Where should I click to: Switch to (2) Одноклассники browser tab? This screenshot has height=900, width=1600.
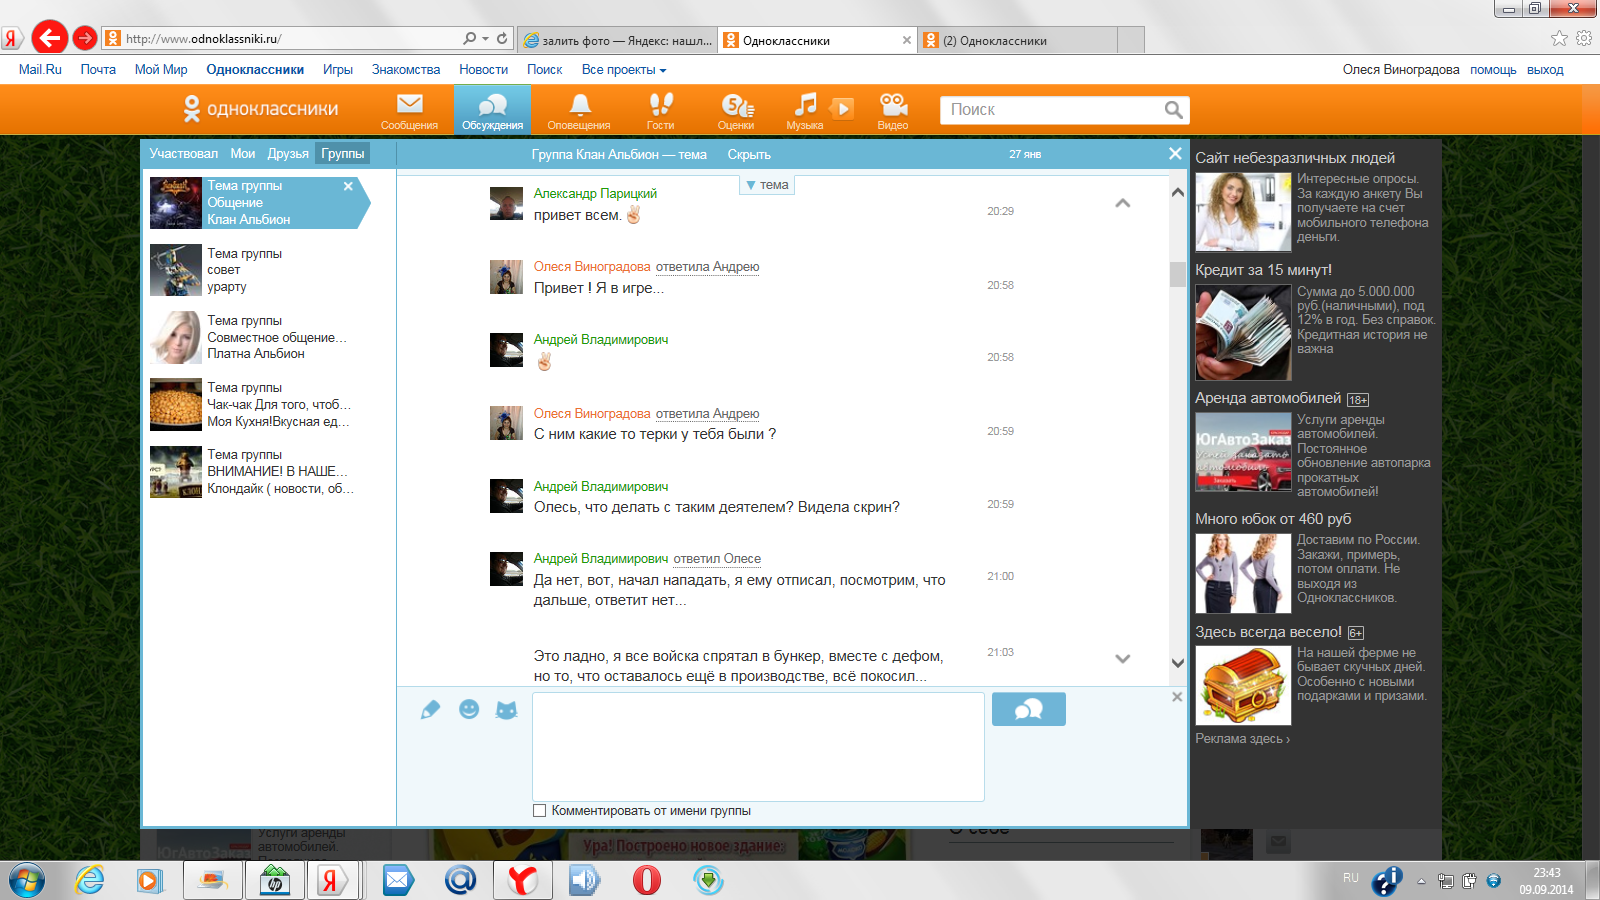(x=1018, y=41)
